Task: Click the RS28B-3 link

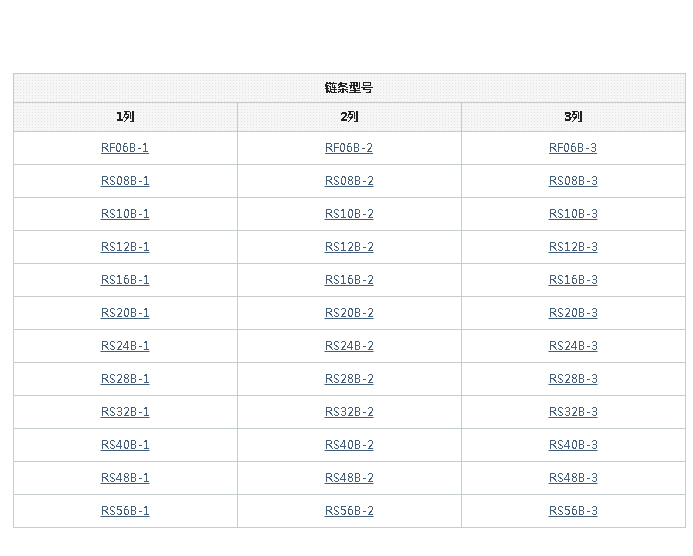Action: pyautogui.click(x=573, y=379)
